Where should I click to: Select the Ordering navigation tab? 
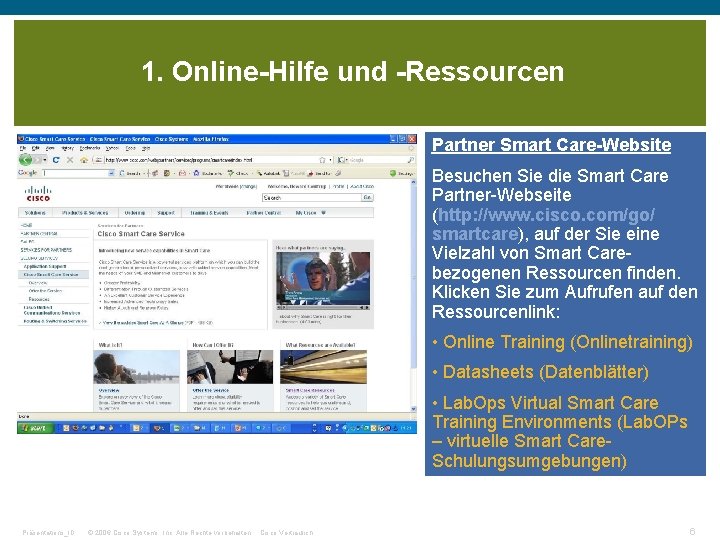[135, 213]
